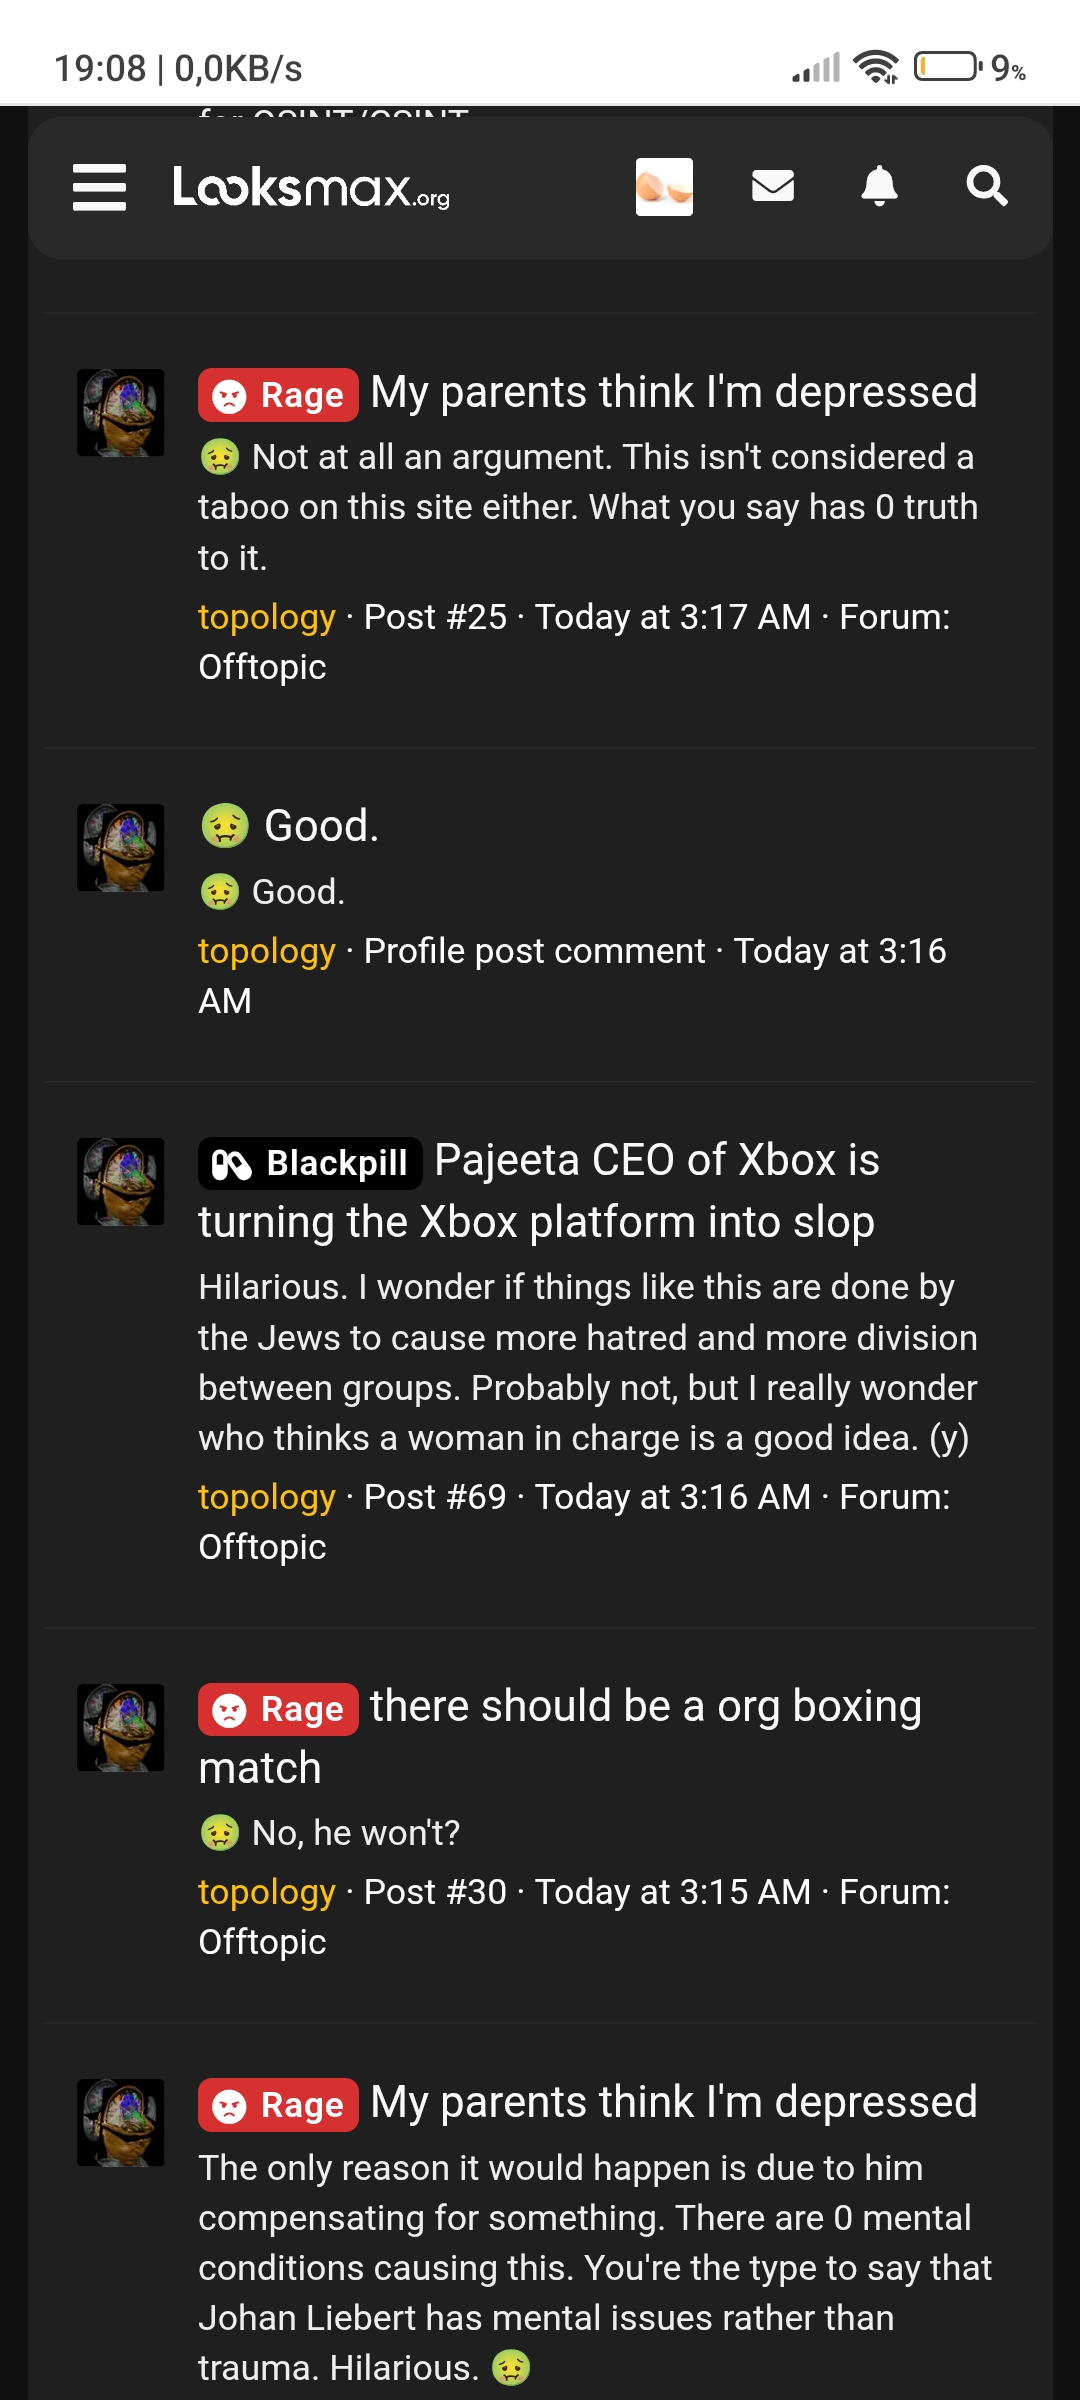This screenshot has width=1080, height=2400.
Task: Open your eggshell profile avatar in the header
Action: click(x=665, y=186)
